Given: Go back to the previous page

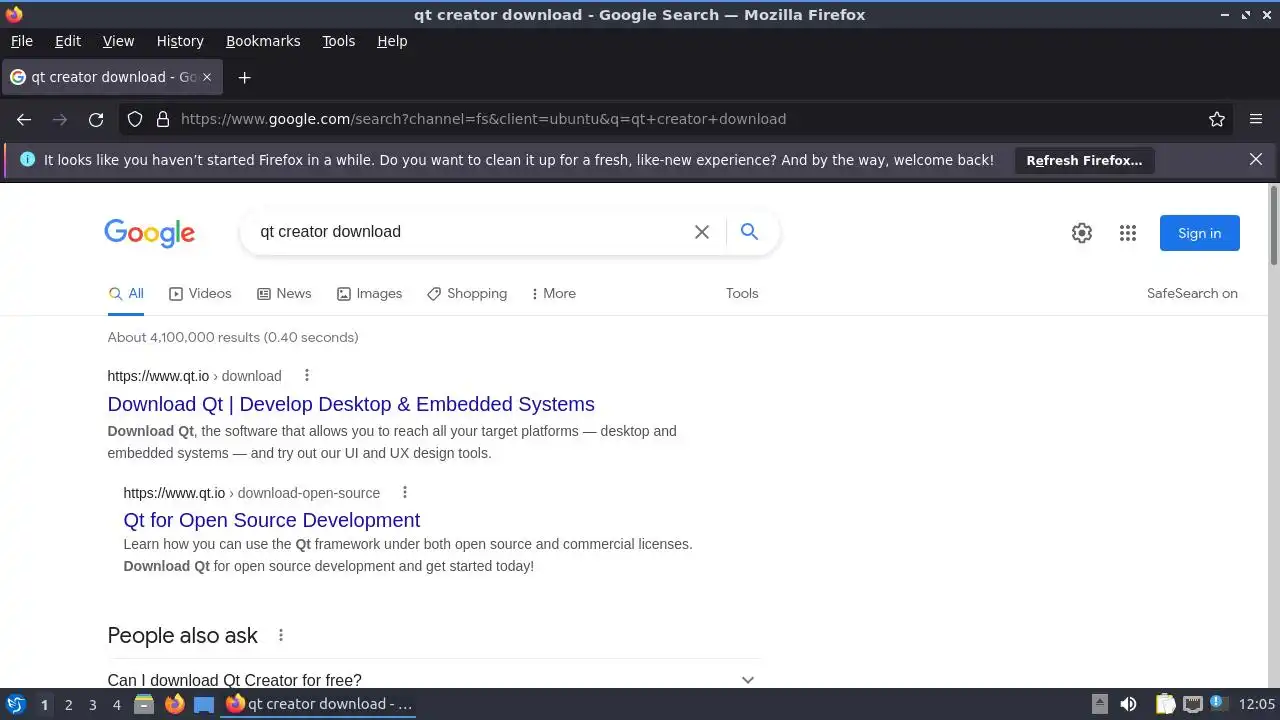Looking at the screenshot, I should 24,119.
